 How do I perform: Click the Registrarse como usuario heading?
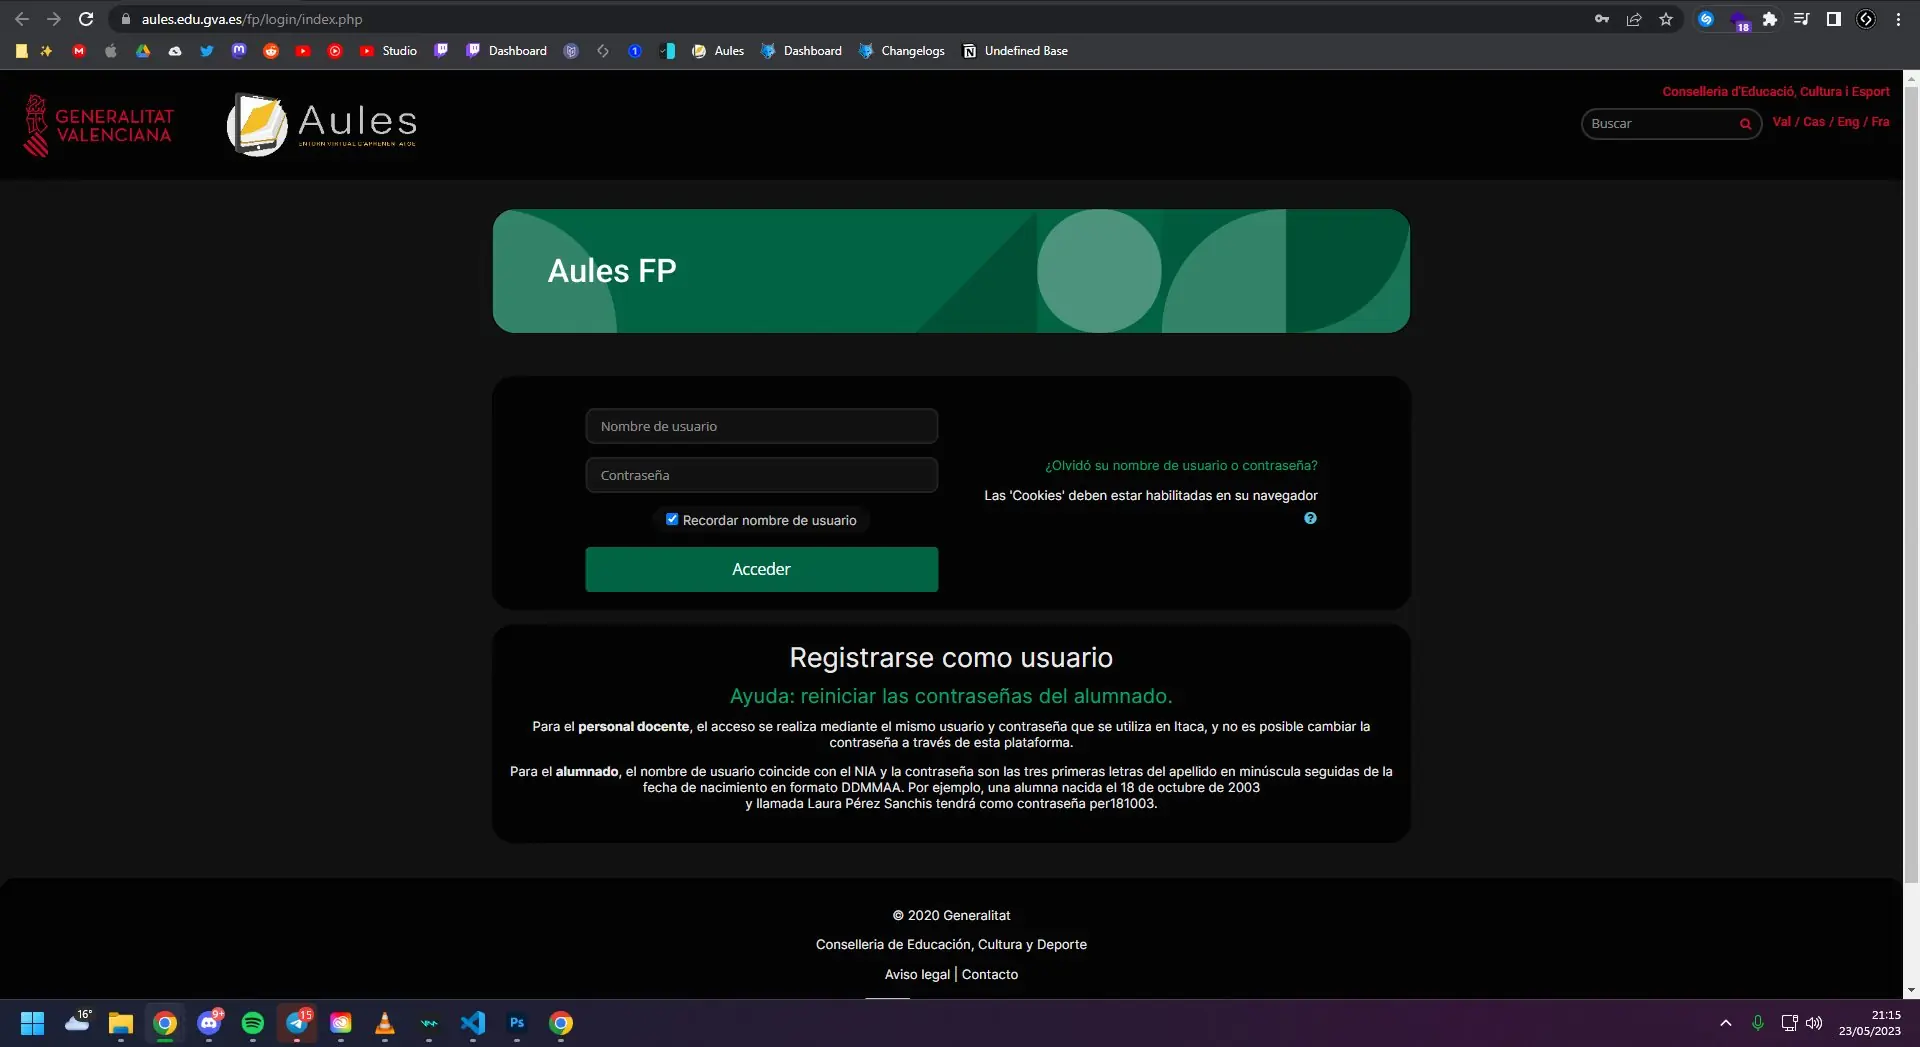pyautogui.click(x=951, y=657)
